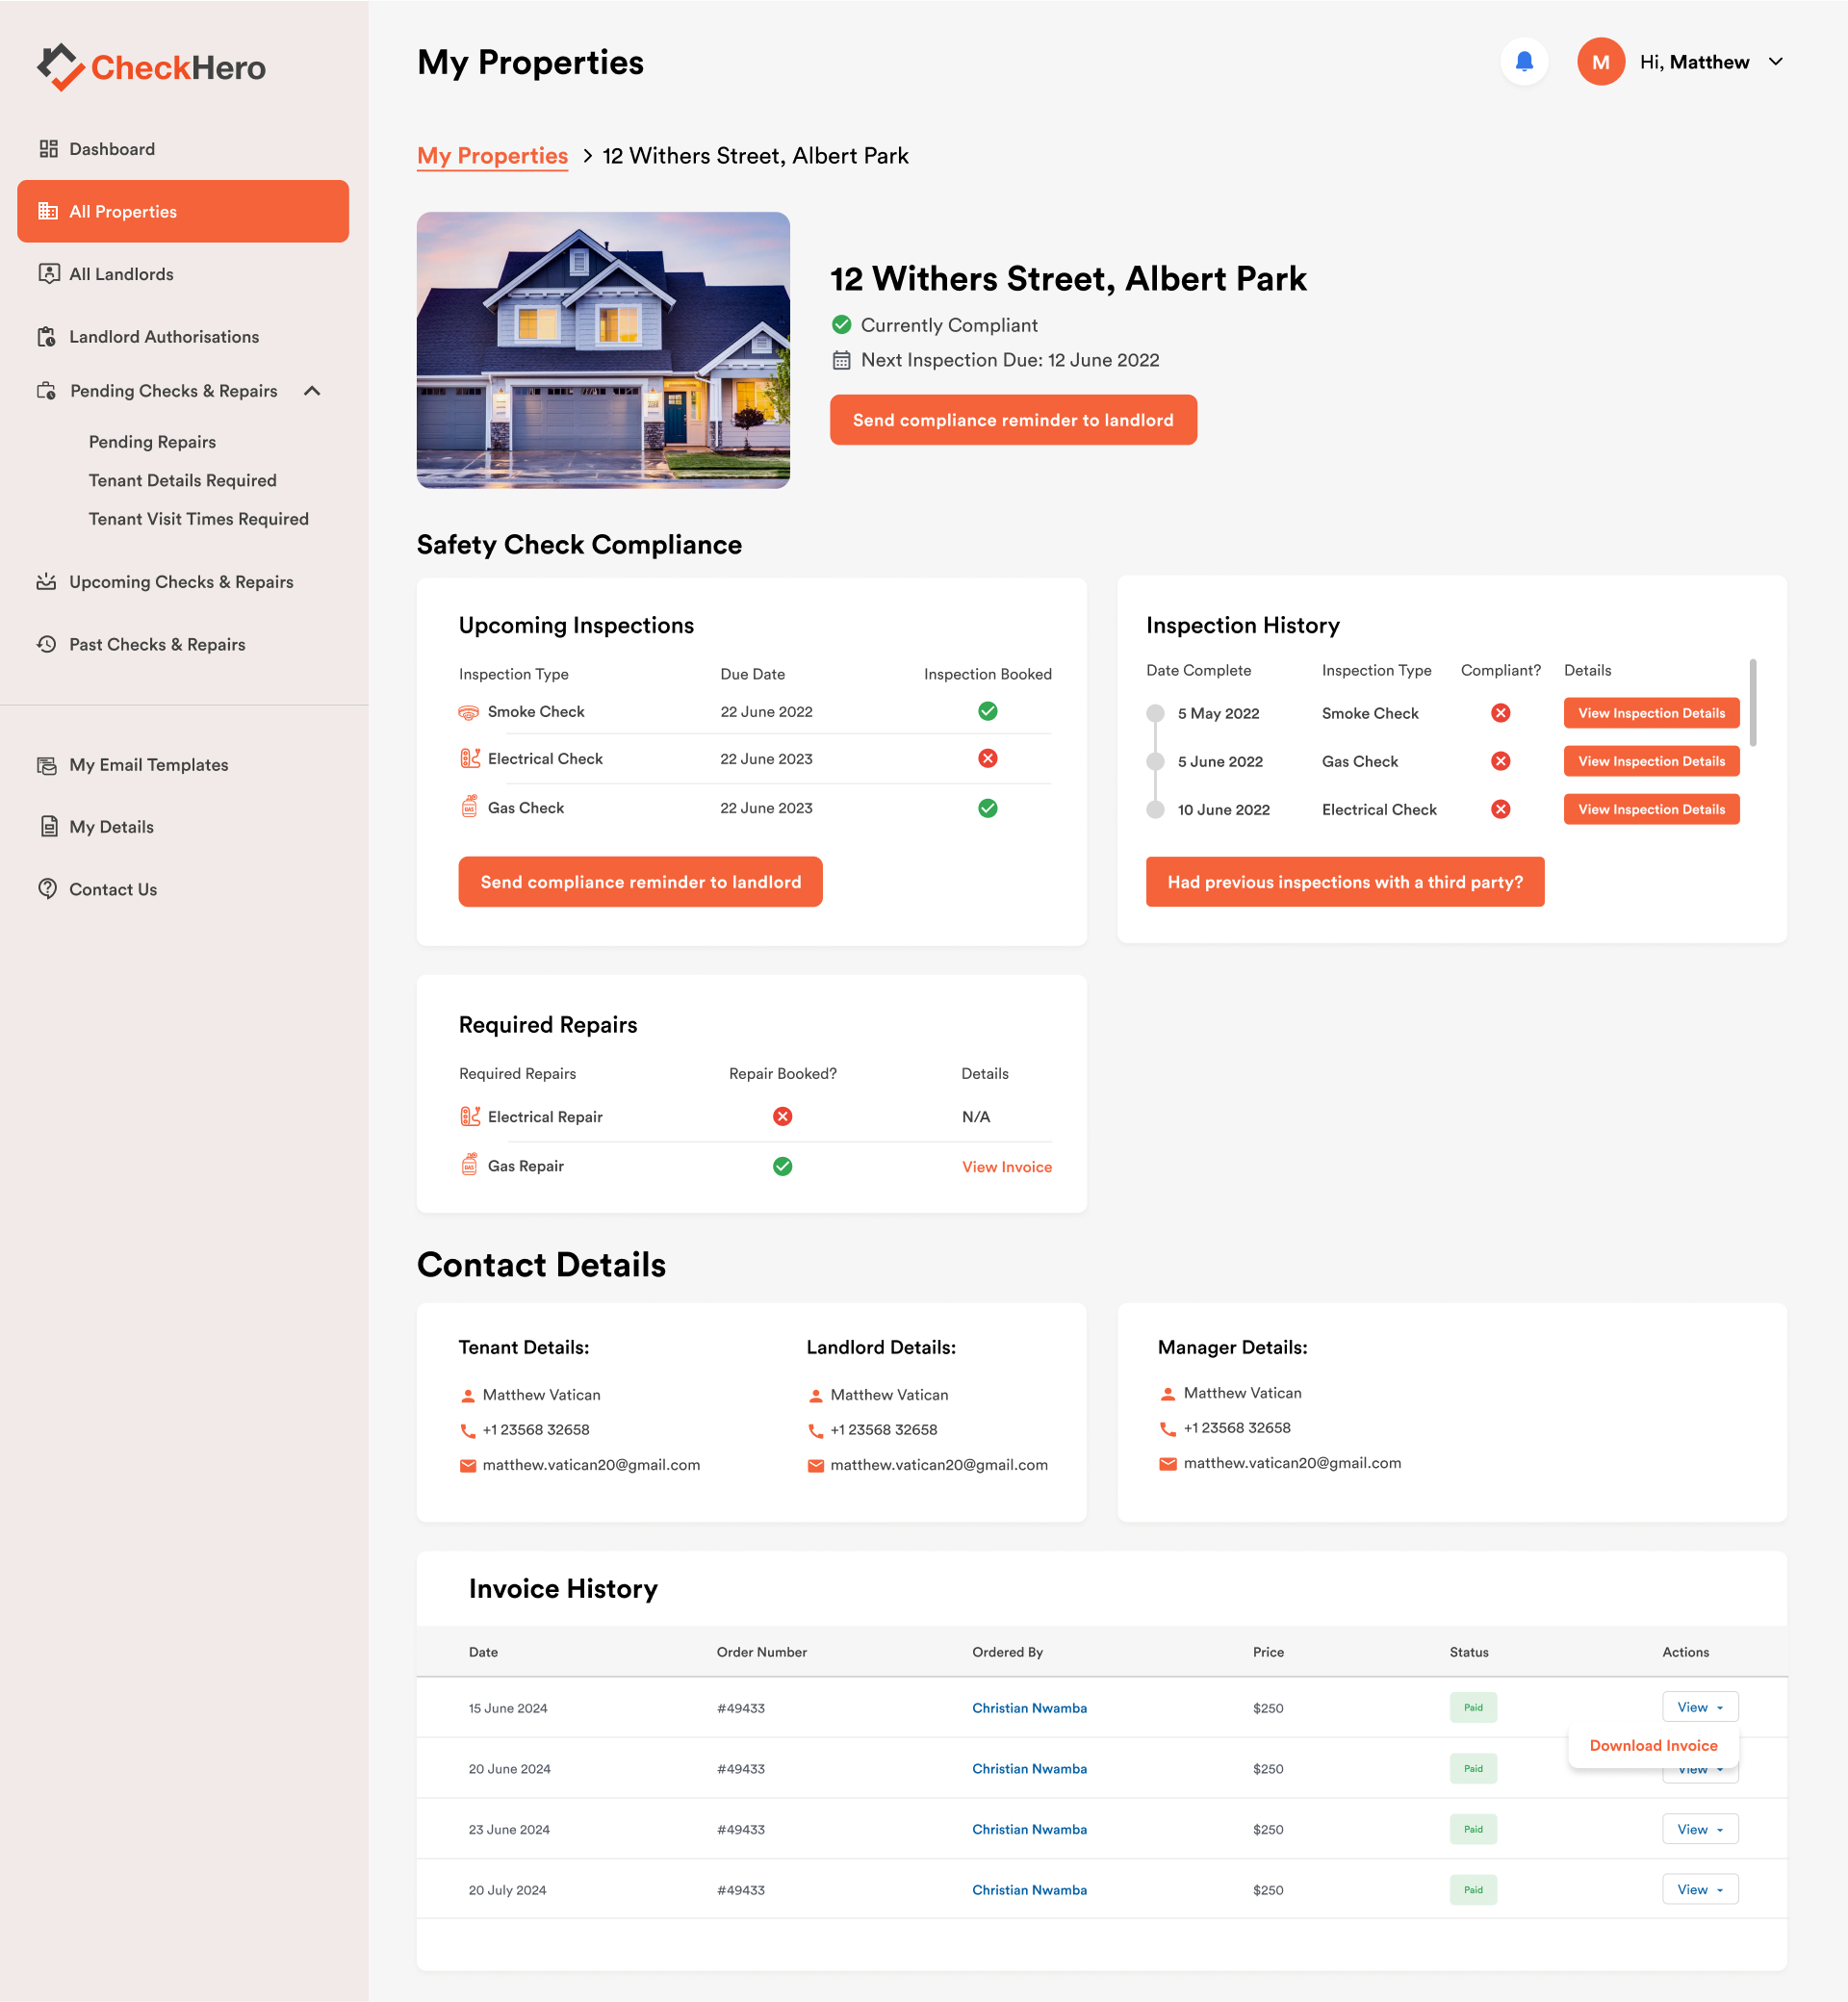This screenshot has width=1848, height=2002.
Task: Toggle booking status for Electrical Repair
Action: tap(783, 1116)
